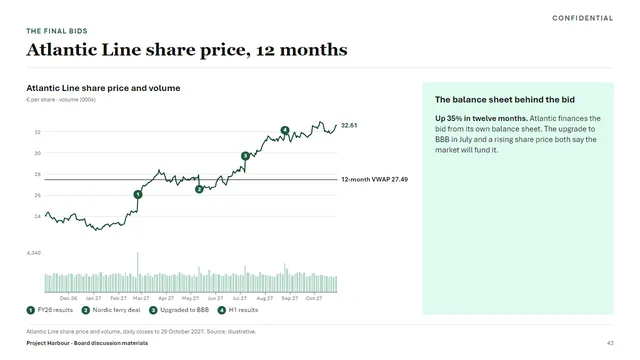Click legend icon 1 FY26 results
Image resolution: width=640 pixels, height=360 pixels.
tap(31, 310)
